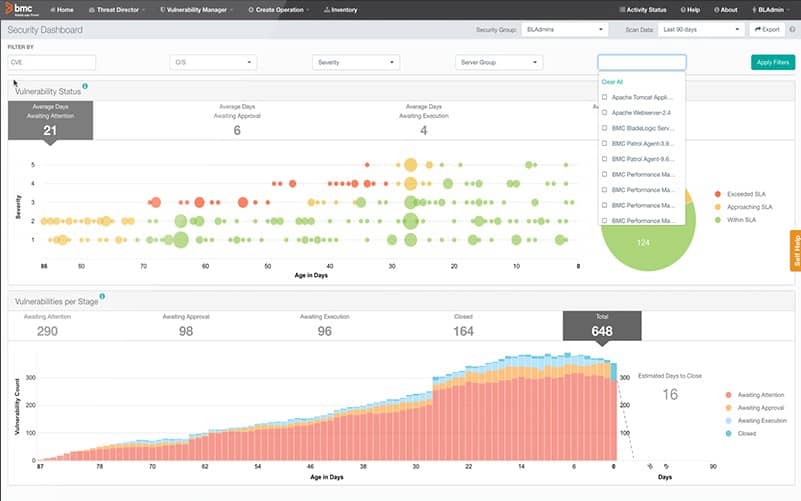
Task: Click the open software filter search field
Action: [642, 62]
